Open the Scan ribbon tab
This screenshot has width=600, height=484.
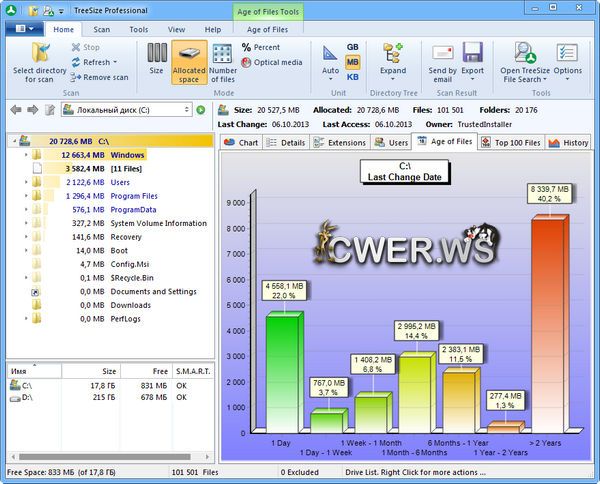tap(101, 30)
